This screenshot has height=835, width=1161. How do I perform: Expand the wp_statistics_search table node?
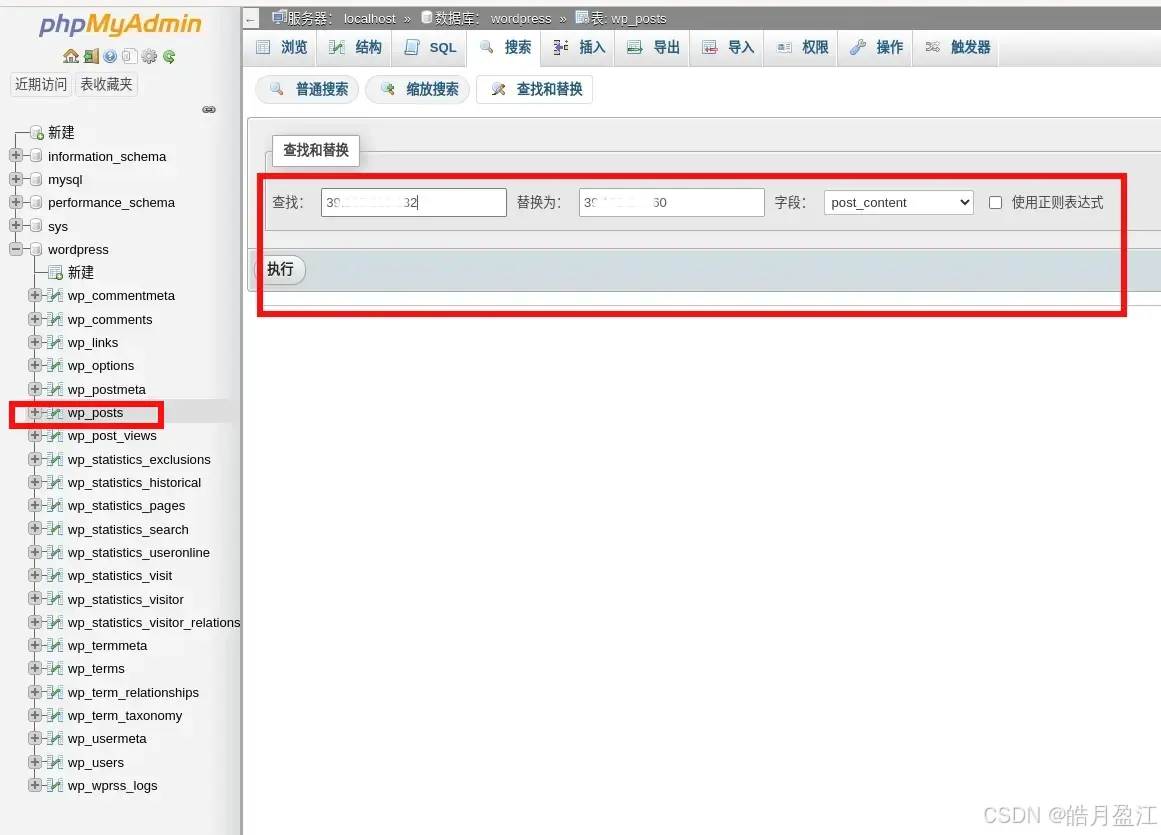coord(34,529)
